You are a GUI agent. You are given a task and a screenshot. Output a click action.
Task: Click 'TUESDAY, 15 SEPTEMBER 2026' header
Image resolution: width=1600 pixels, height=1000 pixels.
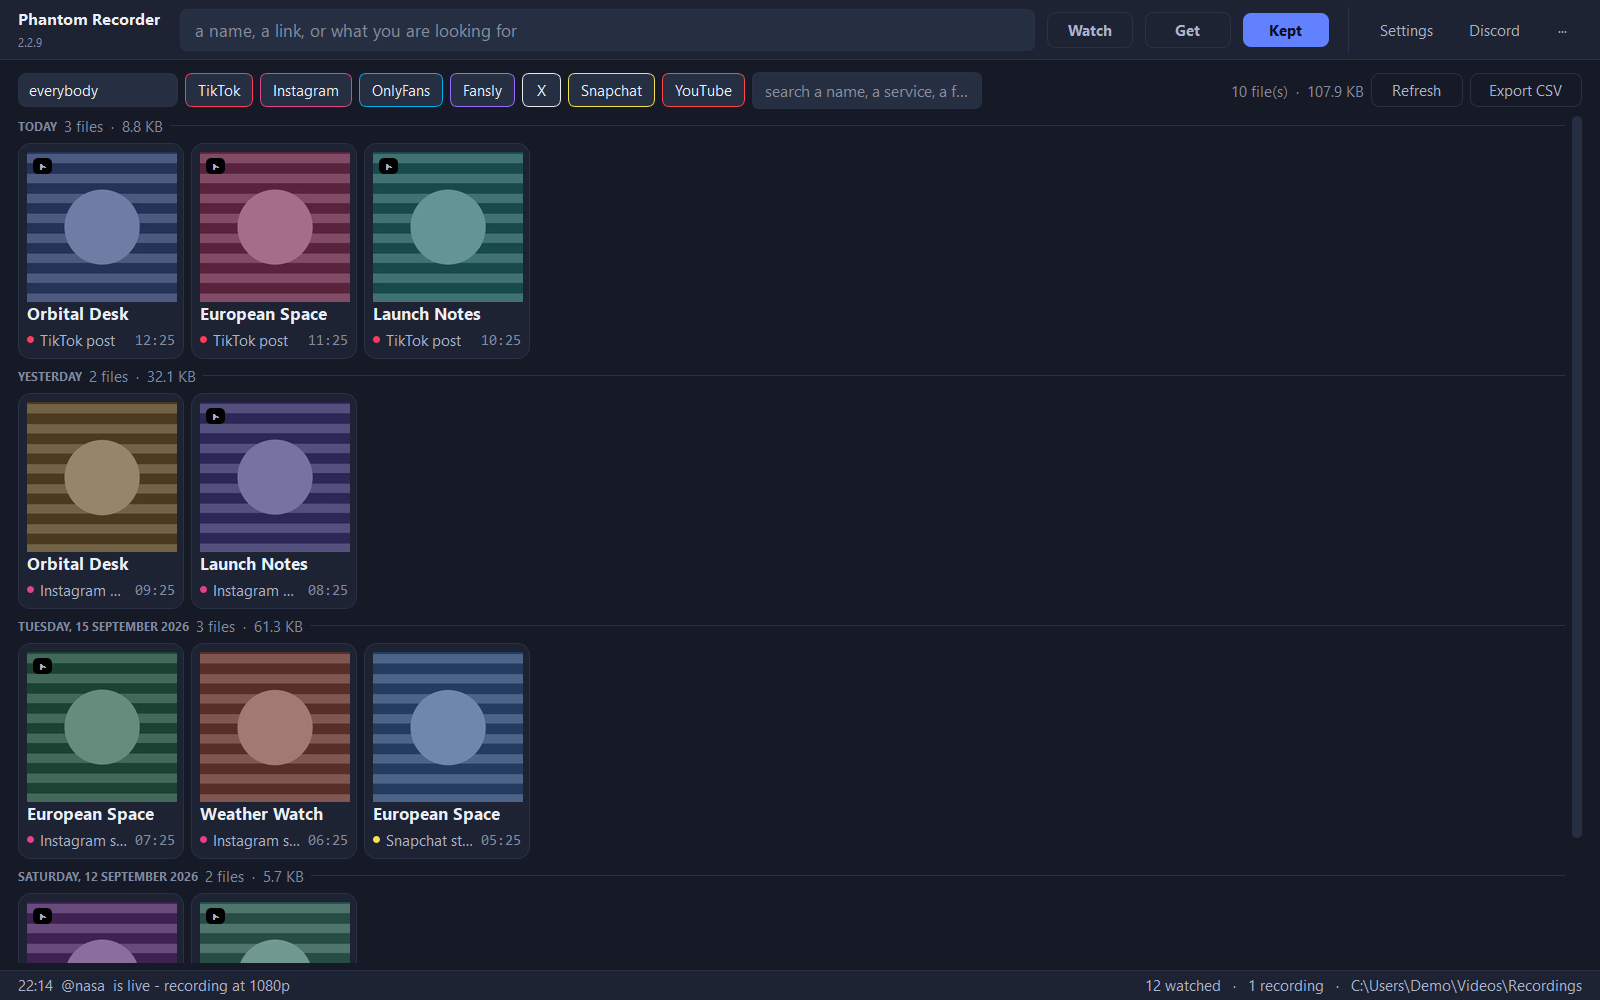click(103, 627)
